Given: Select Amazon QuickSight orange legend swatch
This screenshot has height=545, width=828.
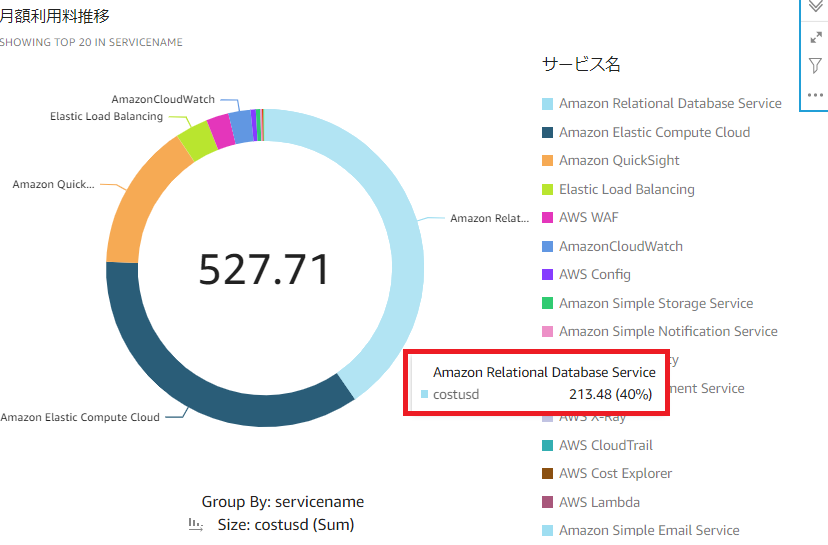Looking at the screenshot, I should pos(548,161).
